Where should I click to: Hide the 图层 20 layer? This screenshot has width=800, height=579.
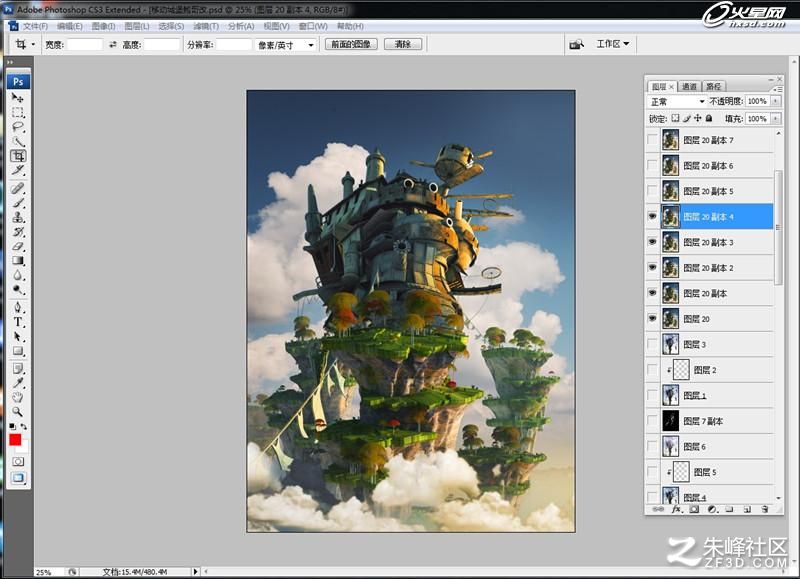pyautogui.click(x=653, y=318)
